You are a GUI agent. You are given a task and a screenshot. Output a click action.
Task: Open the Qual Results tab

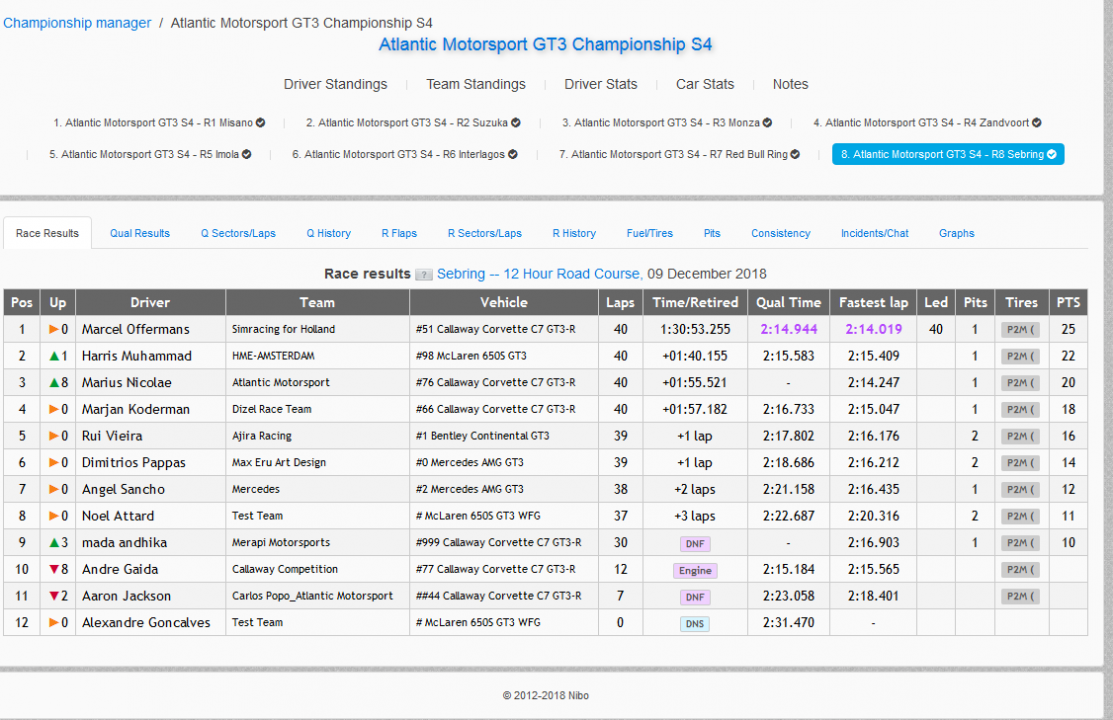pyautogui.click(x=140, y=233)
